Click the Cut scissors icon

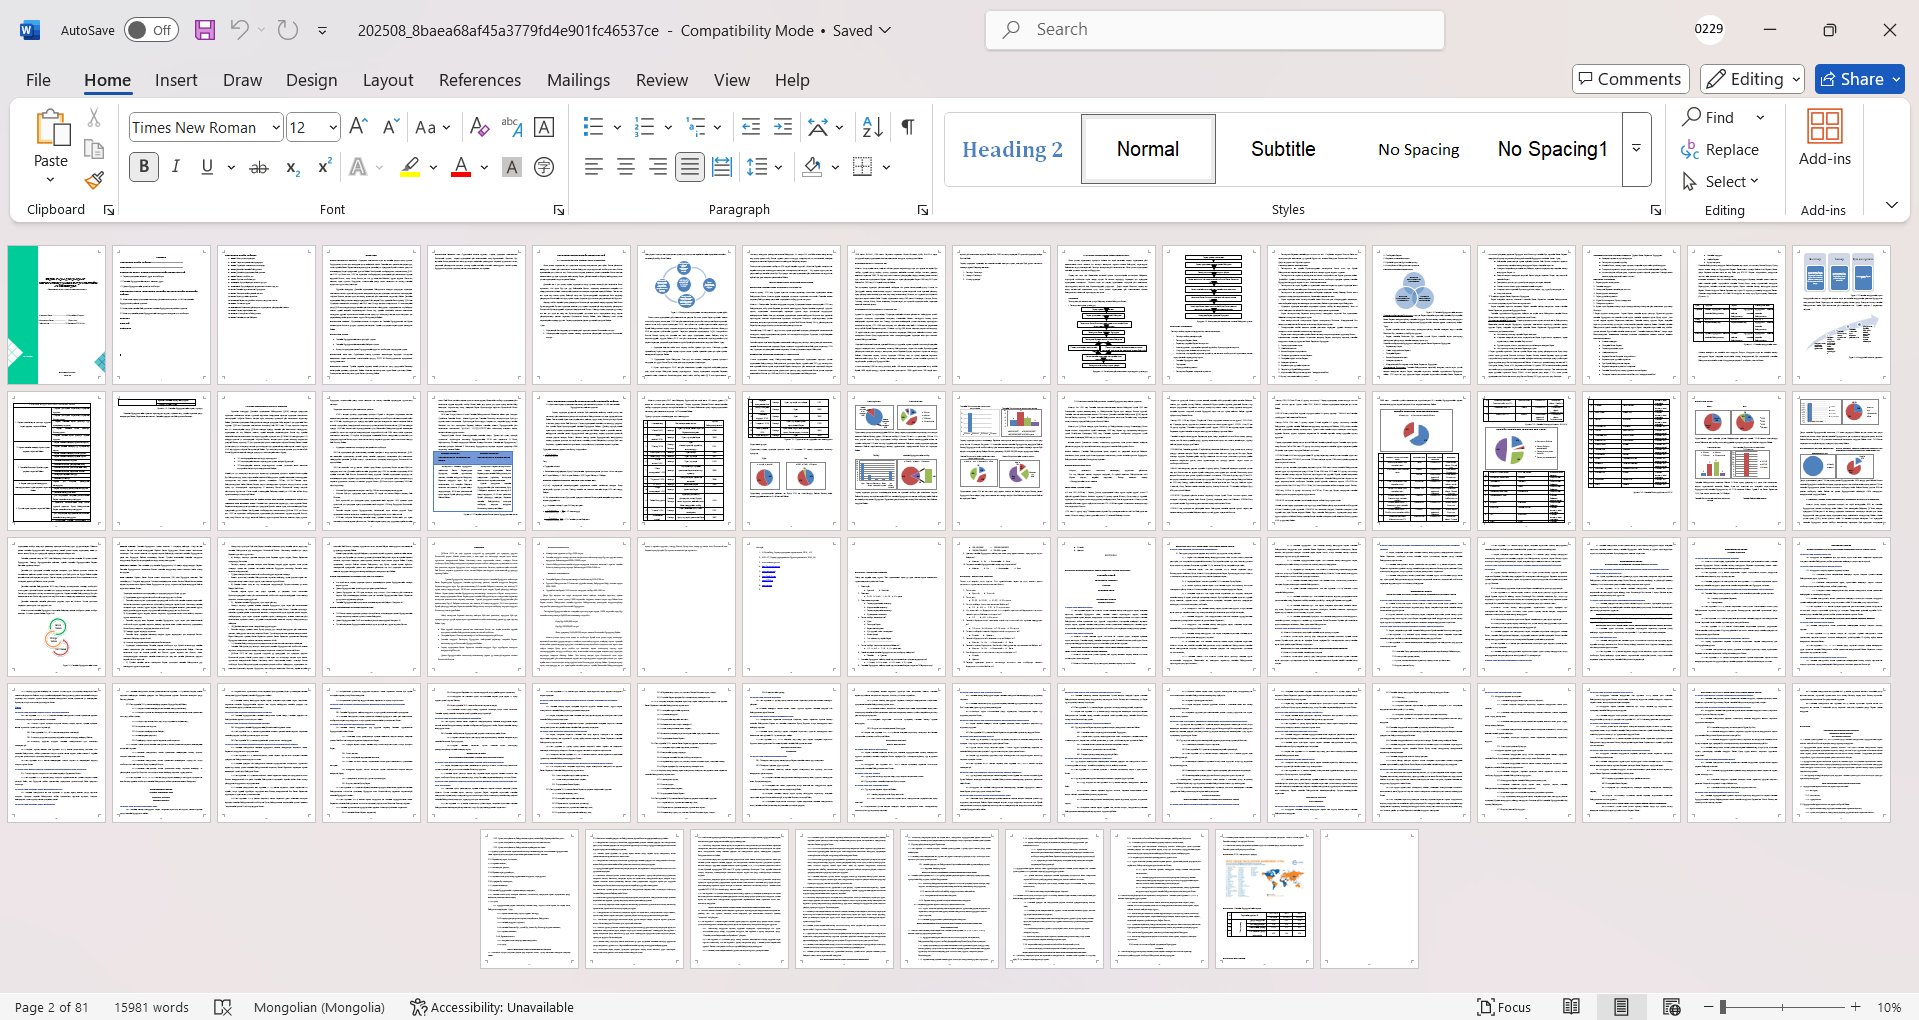[94, 118]
